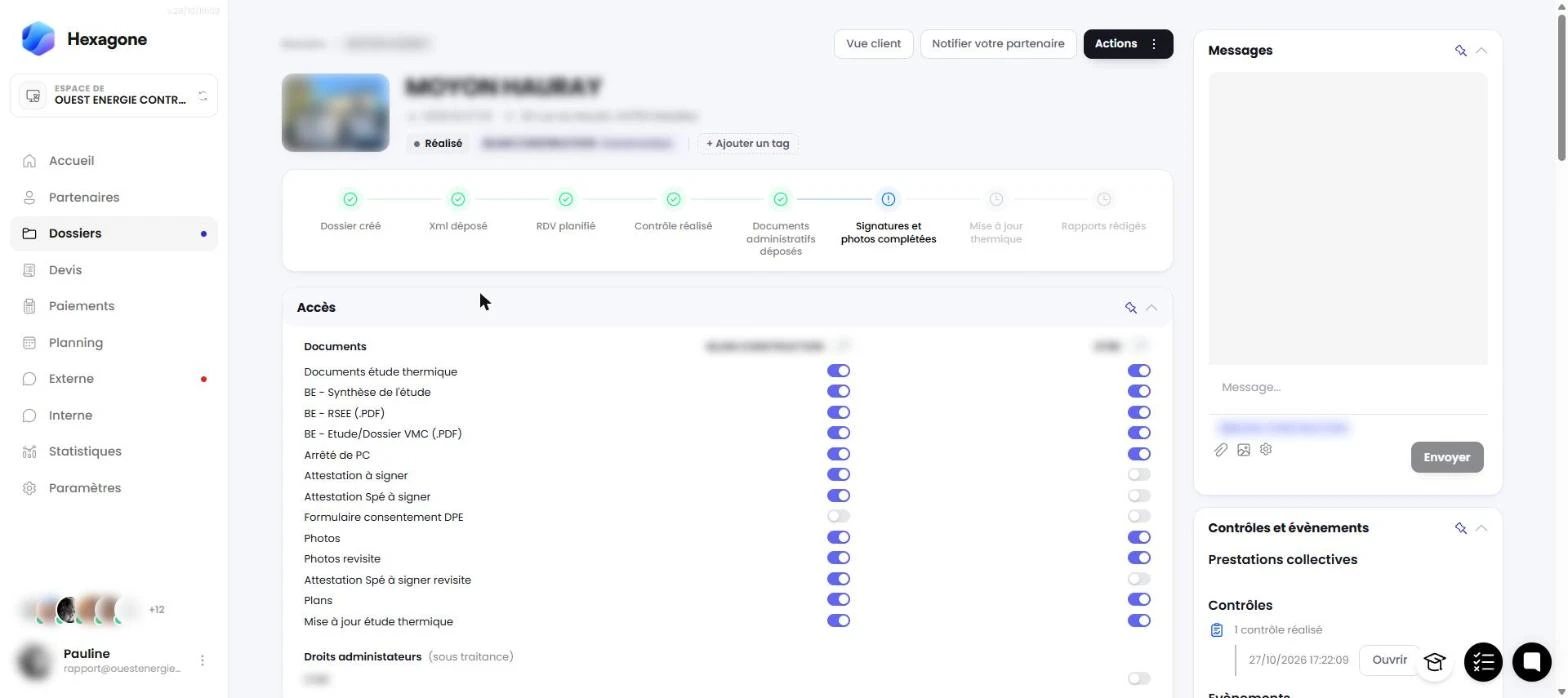Disable left-hand toggle for Documents étude thermique
Image resolution: width=1568 pixels, height=698 pixels.
click(838, 371)
